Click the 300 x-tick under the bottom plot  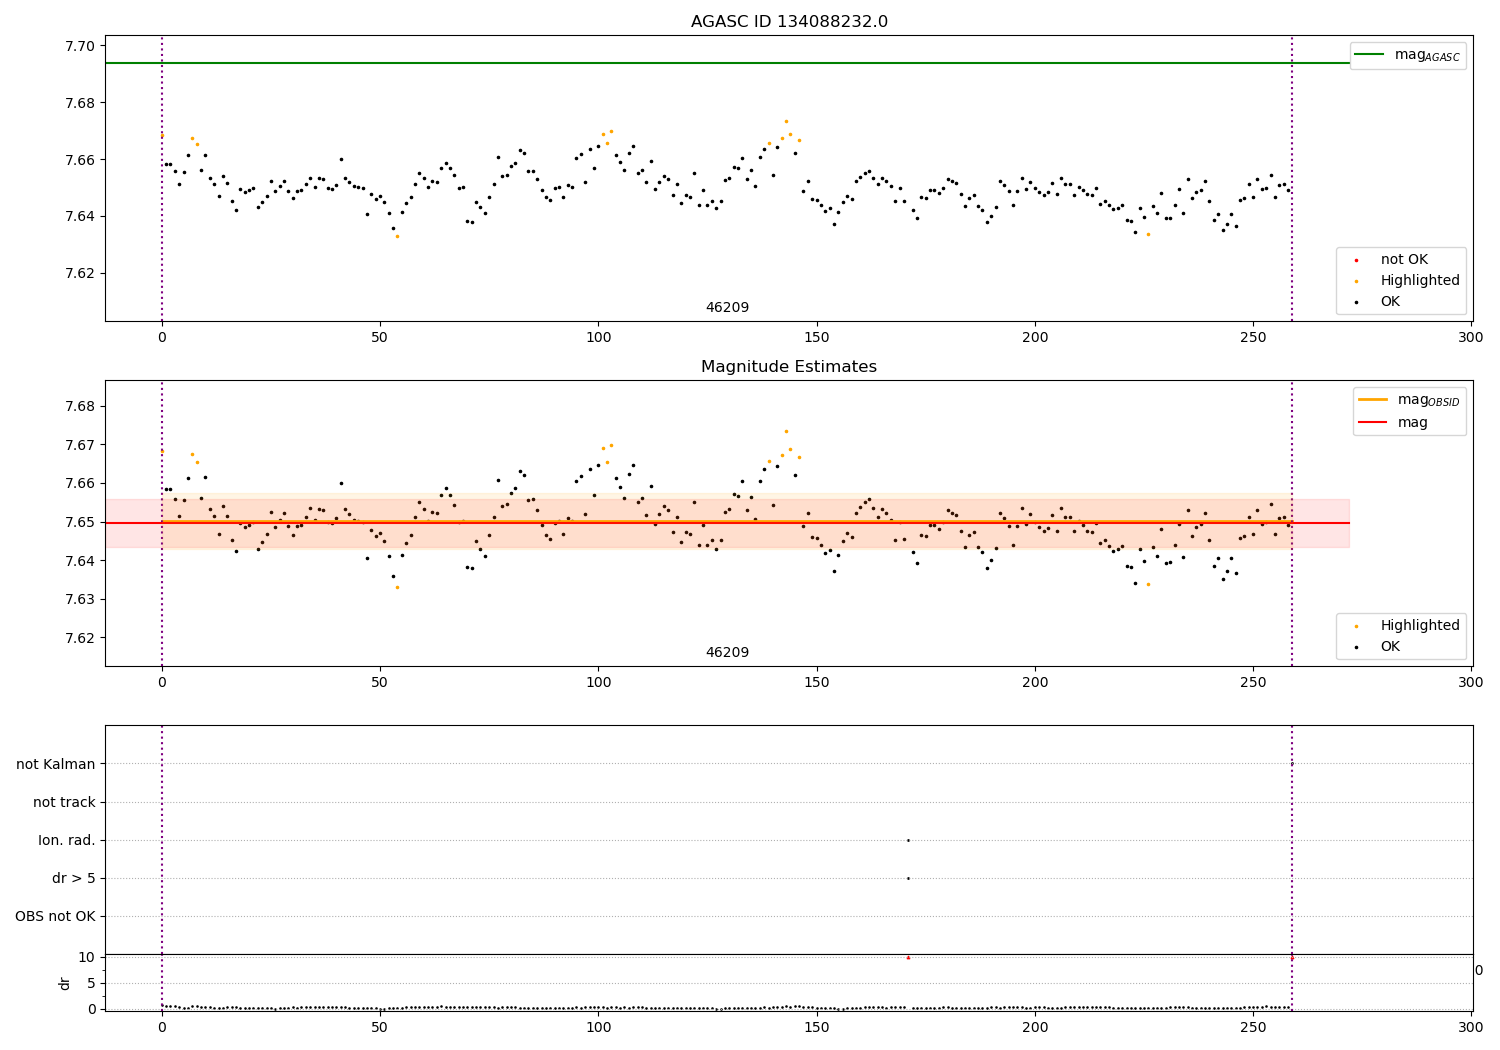coord(1471,1028)
